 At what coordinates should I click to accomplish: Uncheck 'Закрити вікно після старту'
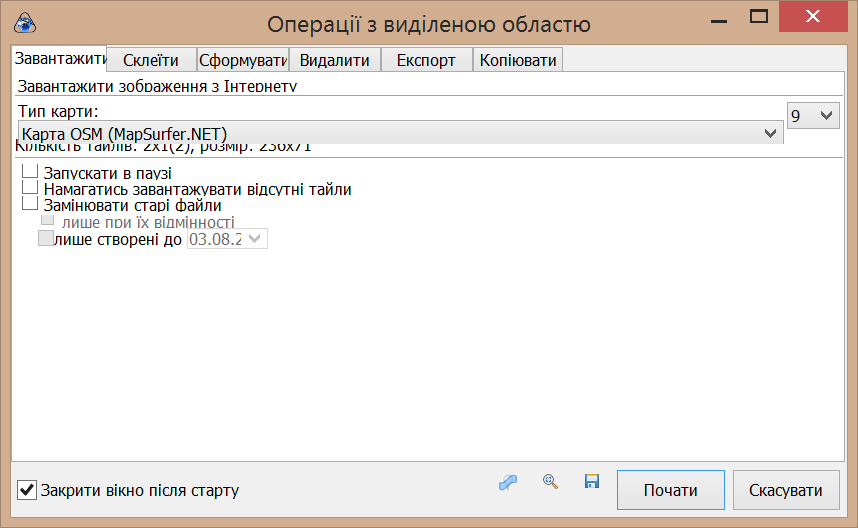click(28, 490)
